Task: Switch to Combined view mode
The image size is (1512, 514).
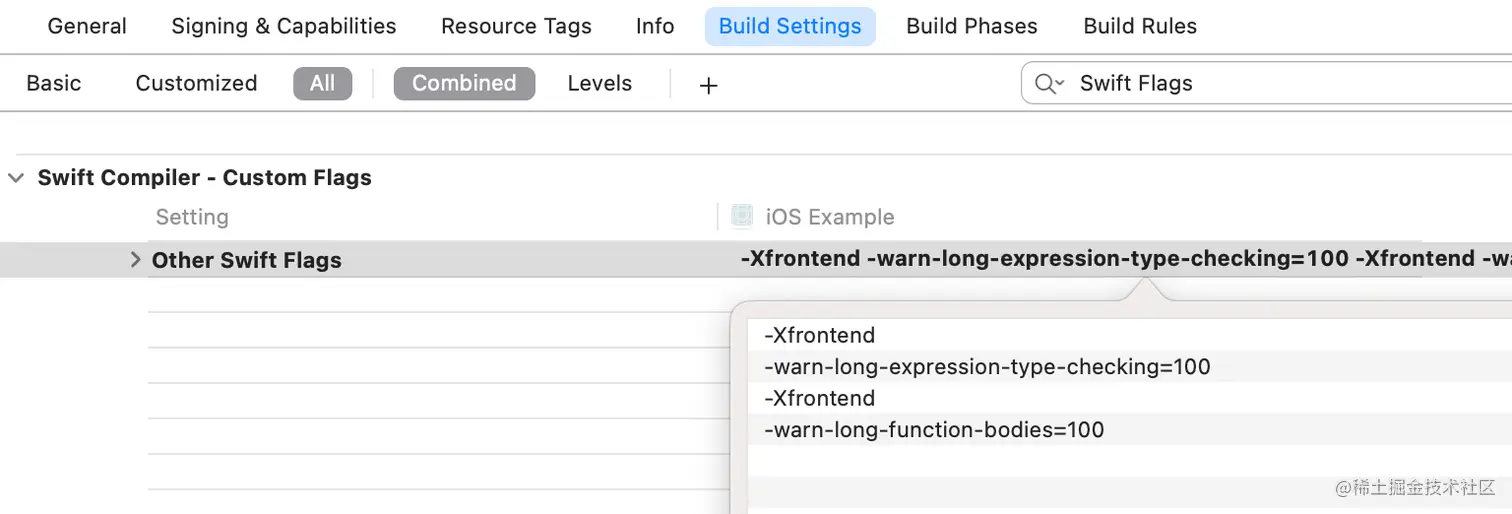Action: [x=464, y=84]
